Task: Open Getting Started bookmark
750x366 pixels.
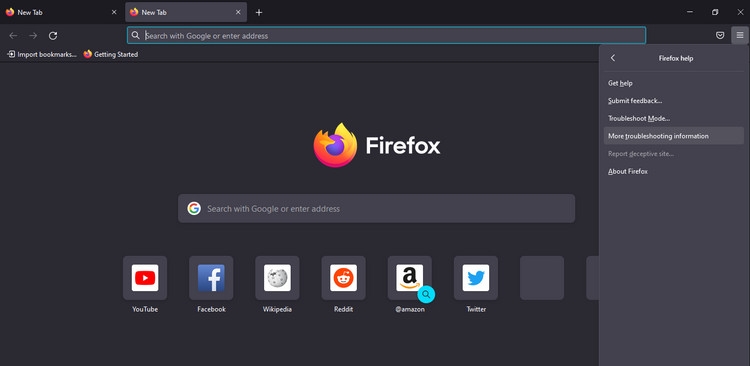Action: 110,55
